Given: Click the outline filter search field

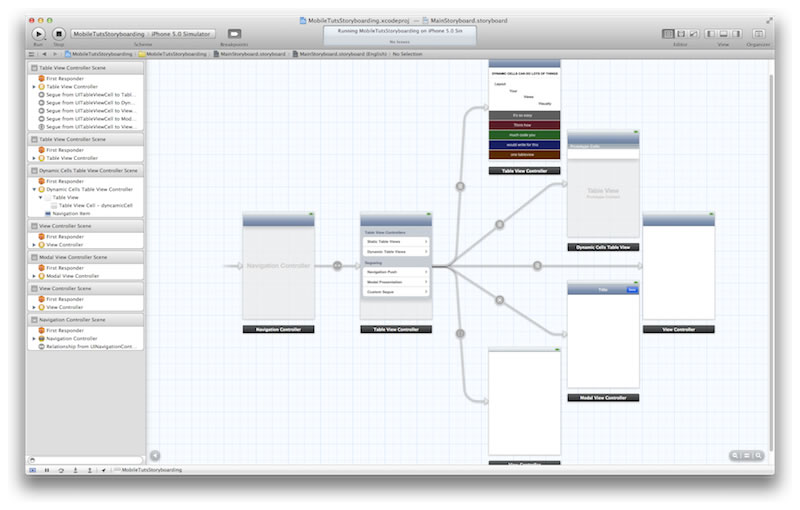Looking at the screenshot, I should (x=85, y=460).
